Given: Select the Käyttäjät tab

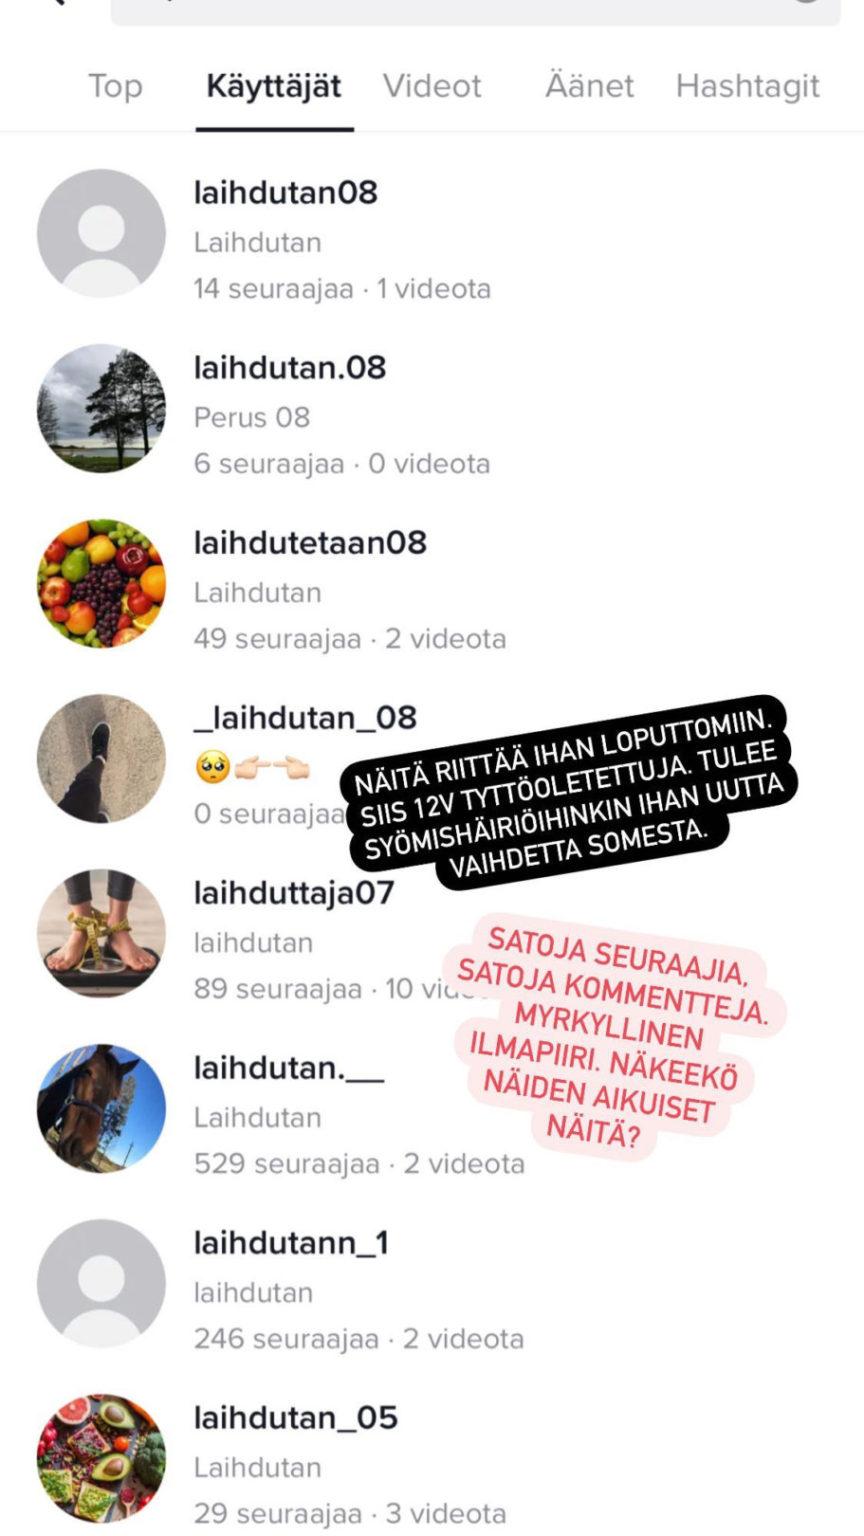Looking at the screenshot, I should (274, 86).
